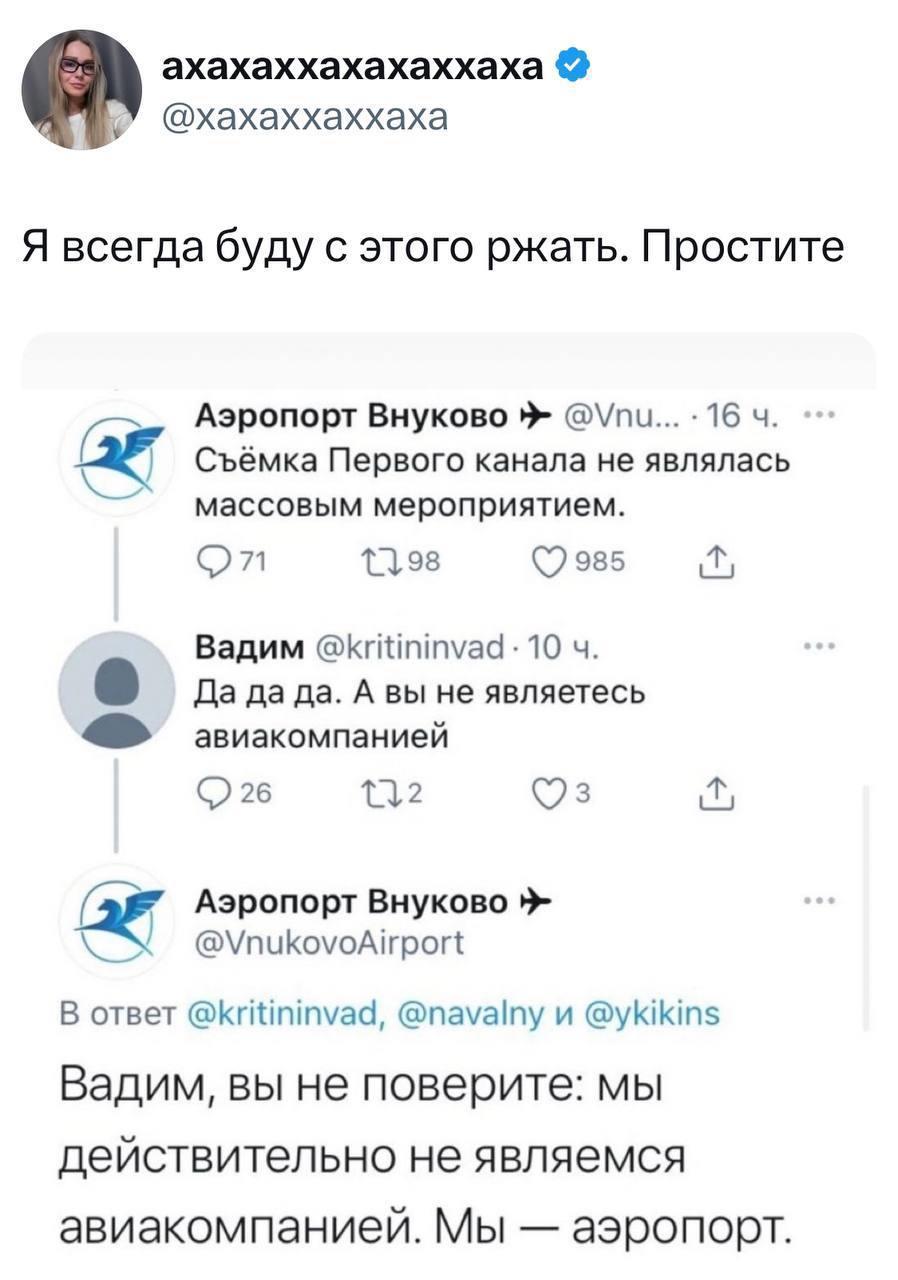Like Вадим's reply with 3 likes
898x1280 pixels.
548,794
